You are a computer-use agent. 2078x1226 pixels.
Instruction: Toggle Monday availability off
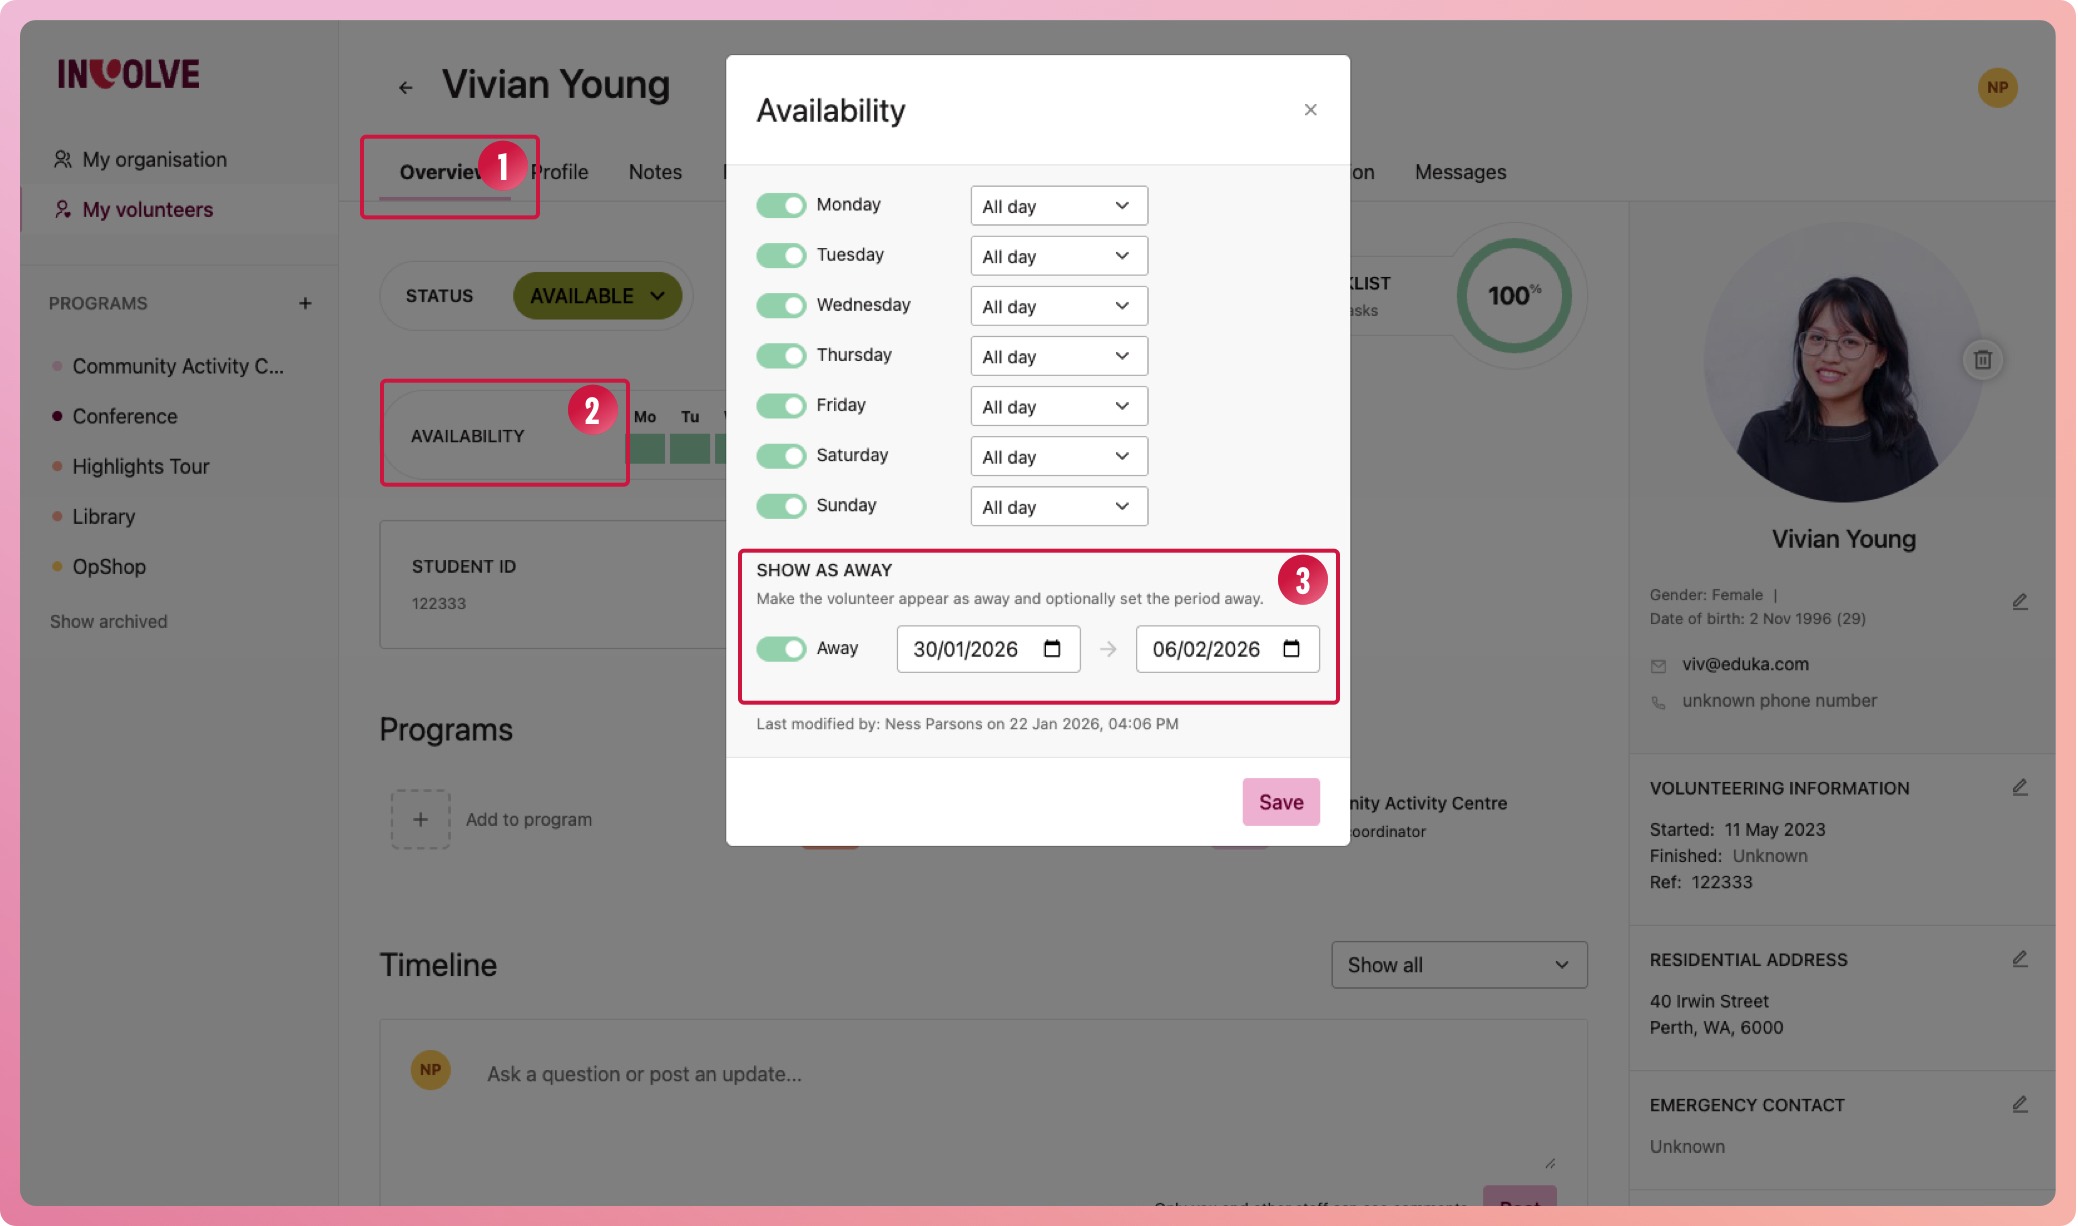[x=781, y=205]
